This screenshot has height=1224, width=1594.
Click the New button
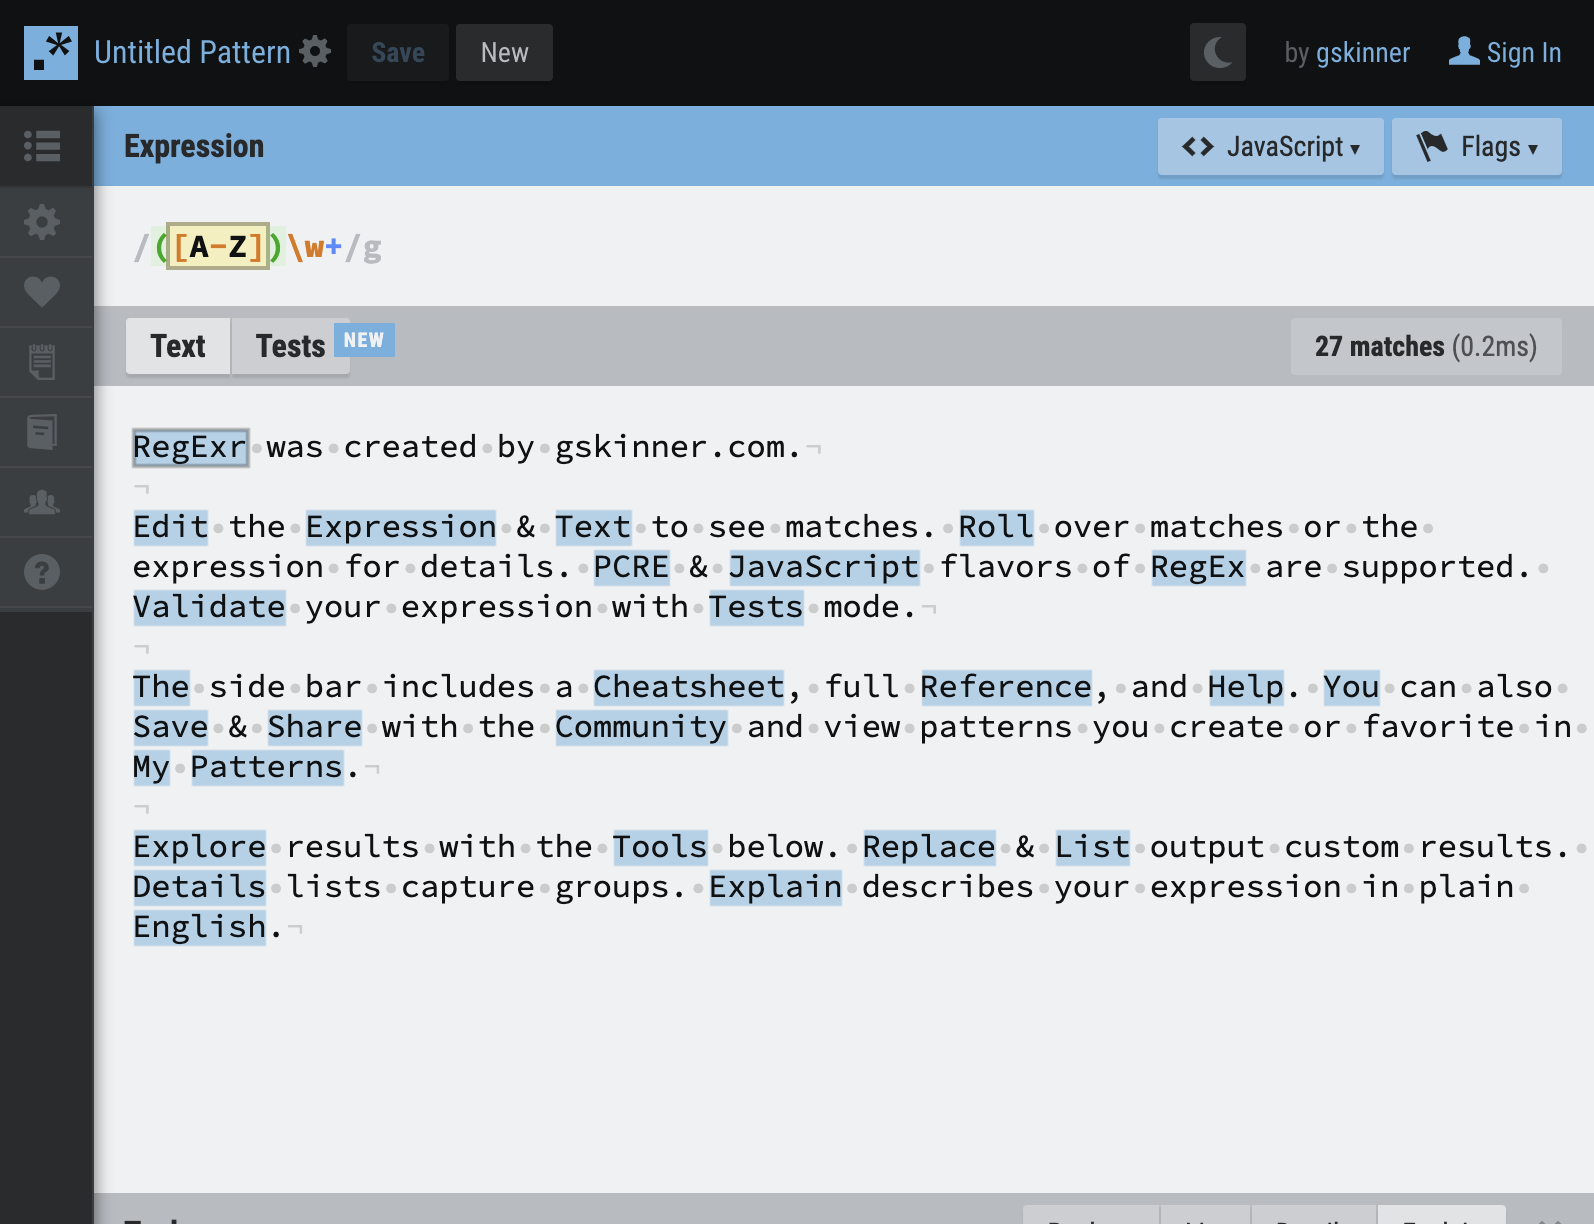pos(504,52)
